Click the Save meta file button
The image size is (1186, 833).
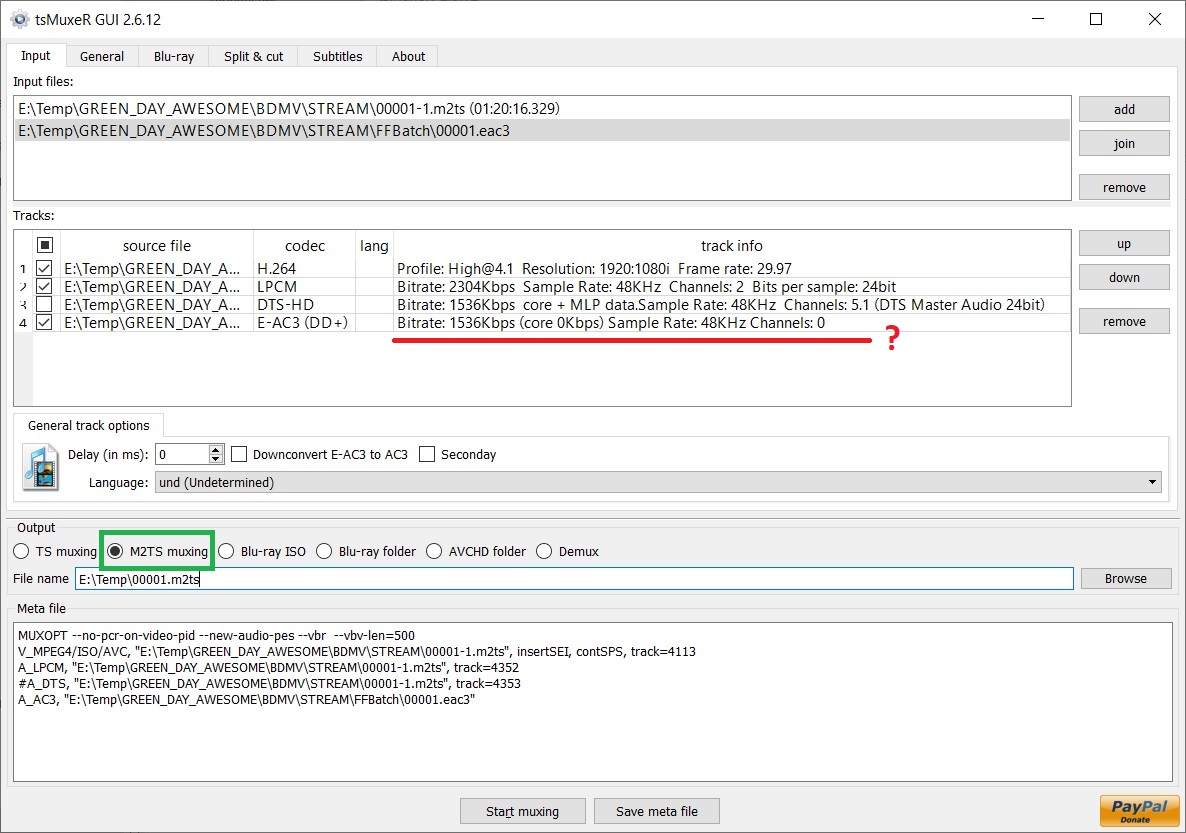[656, 811]
